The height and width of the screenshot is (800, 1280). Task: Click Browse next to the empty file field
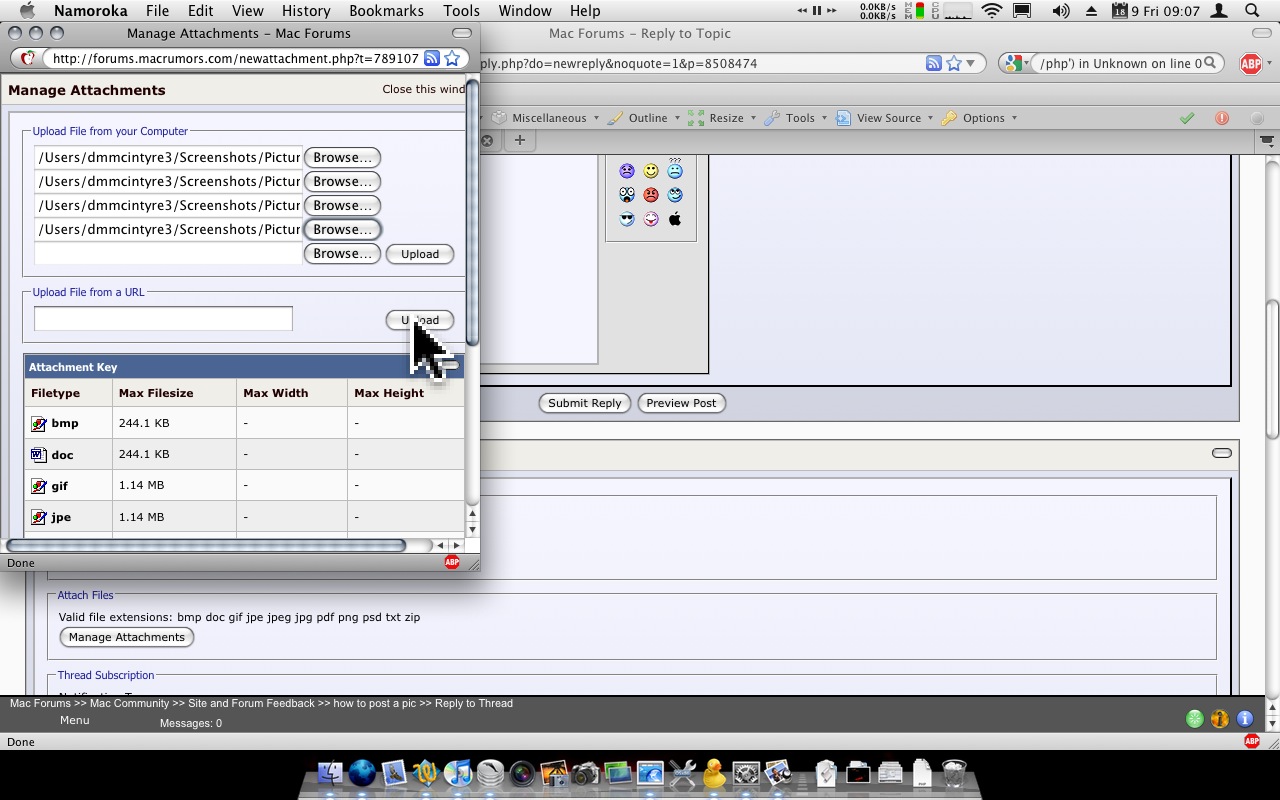pos(343,254)
